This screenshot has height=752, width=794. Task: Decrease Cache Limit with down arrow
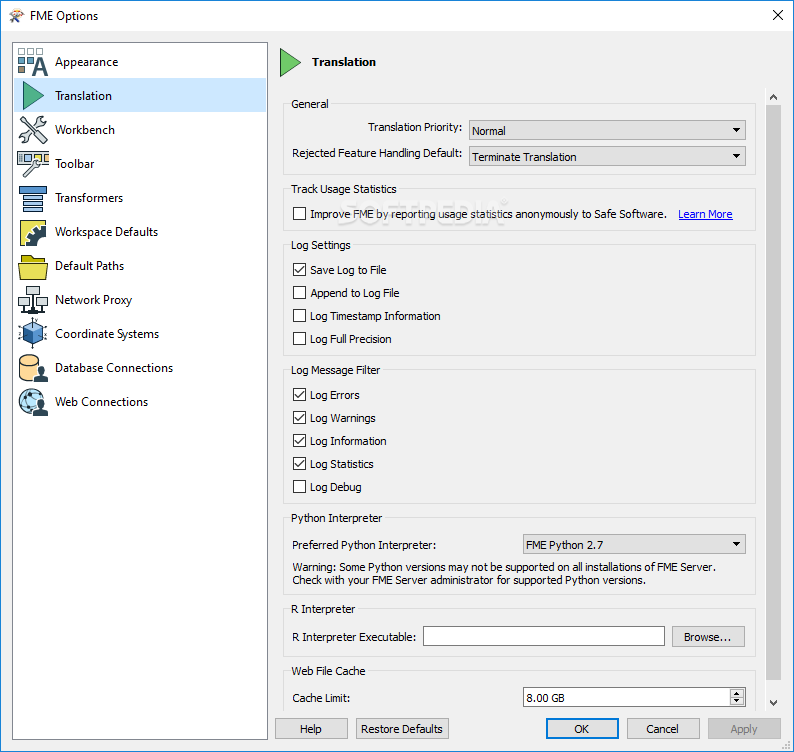[x=737, y=702]
